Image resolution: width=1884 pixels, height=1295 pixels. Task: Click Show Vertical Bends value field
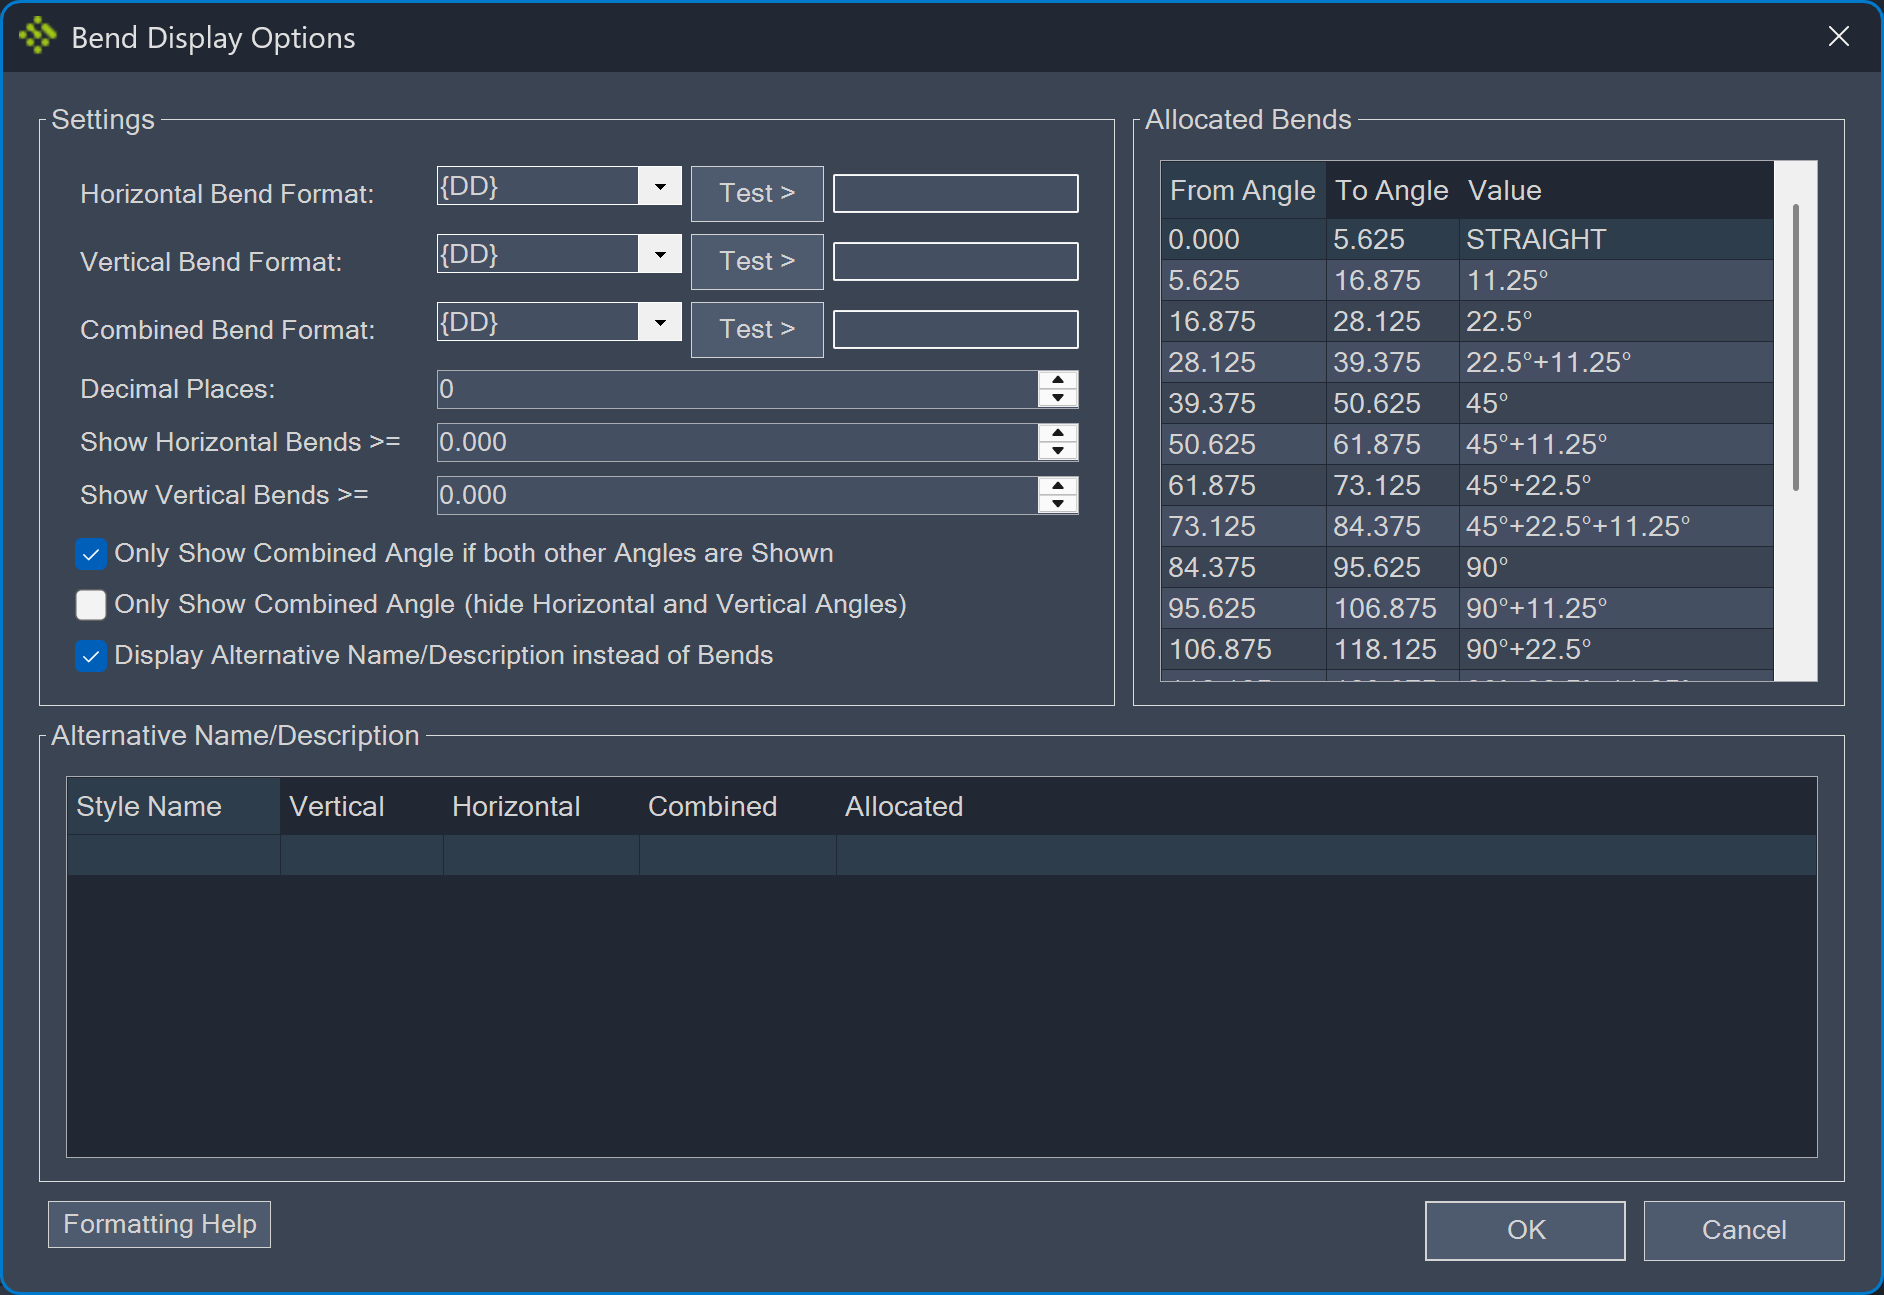pyautogui.click(x=737, y=495)
